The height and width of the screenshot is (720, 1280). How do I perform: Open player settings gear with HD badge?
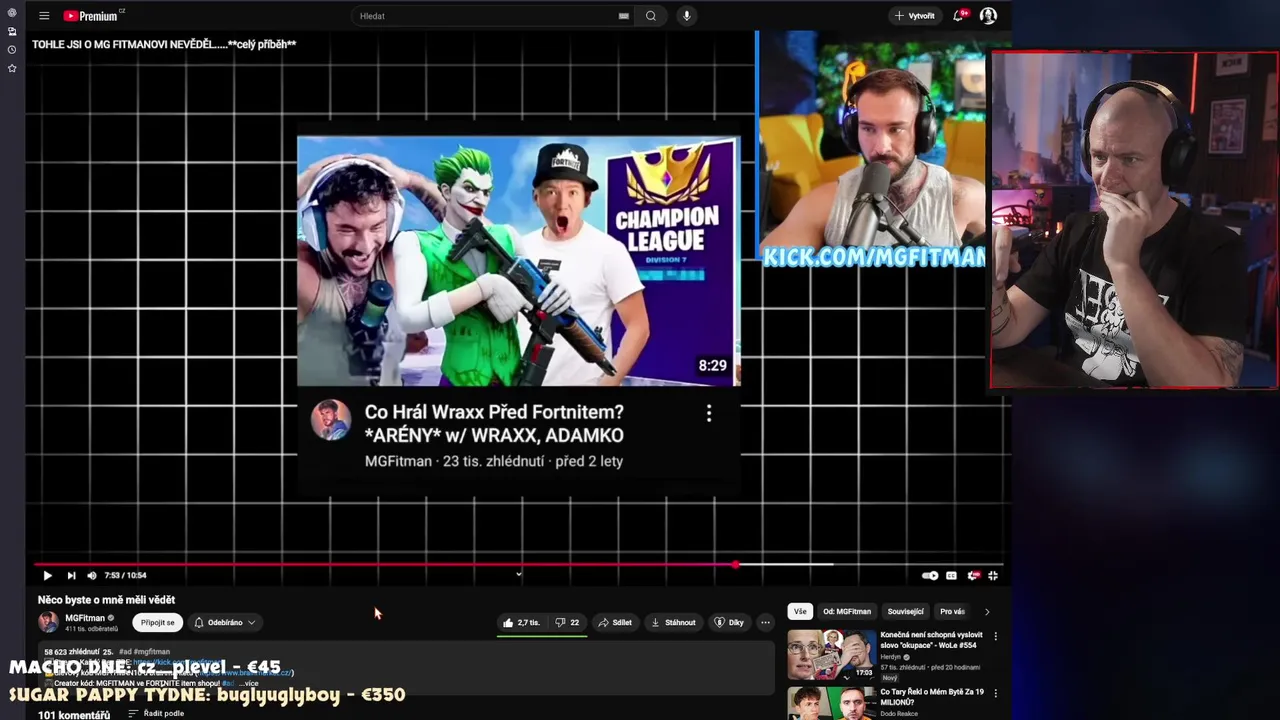972,575
